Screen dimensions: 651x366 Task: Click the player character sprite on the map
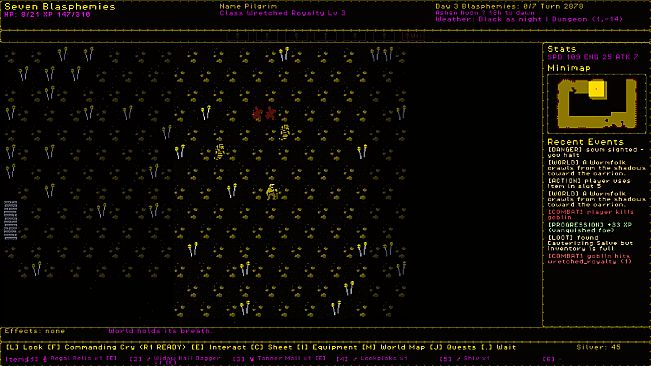[x=272, y=192]
